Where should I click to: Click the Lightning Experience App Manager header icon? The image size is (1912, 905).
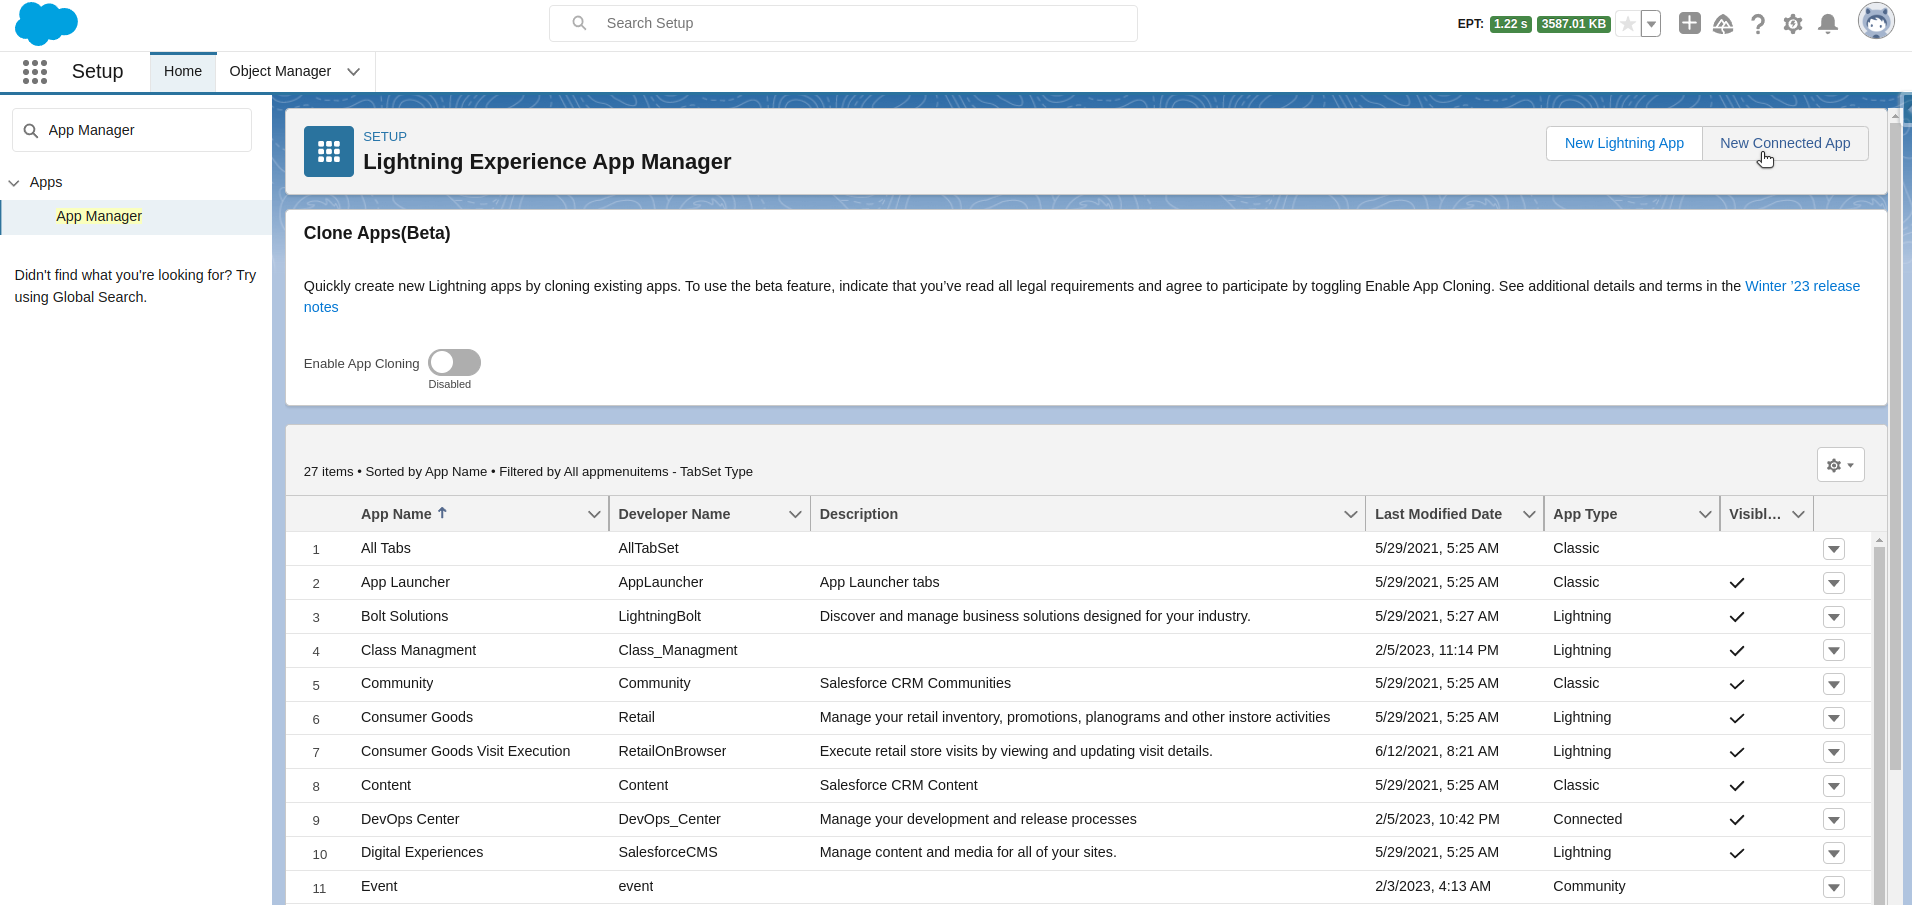tap(329, 151)
